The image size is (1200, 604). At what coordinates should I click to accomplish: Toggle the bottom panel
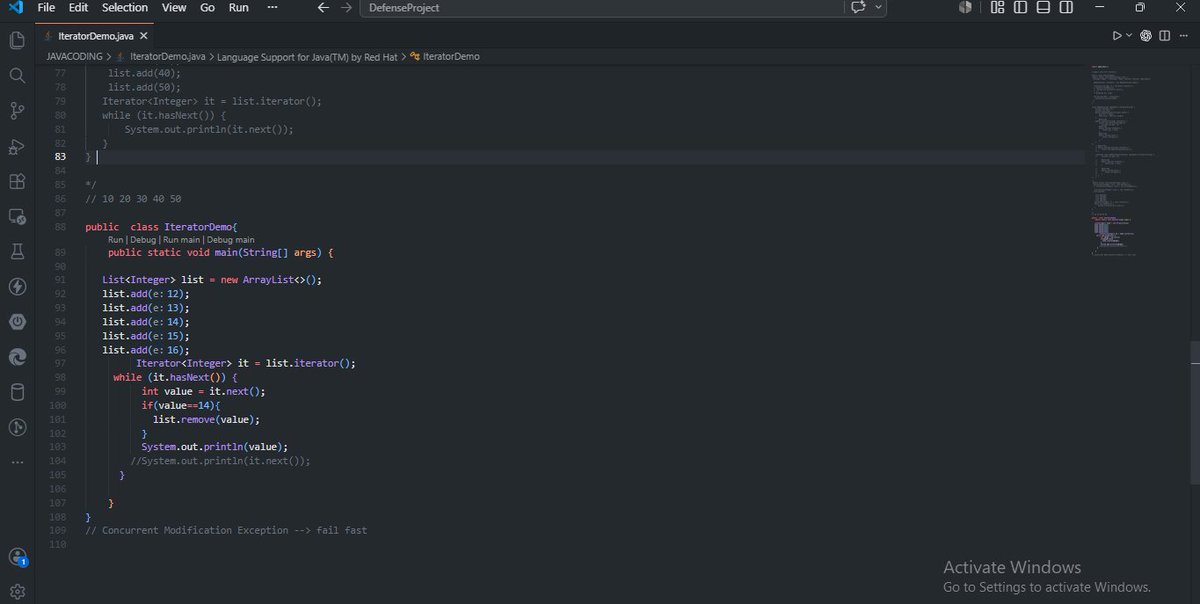point(1043,7)
